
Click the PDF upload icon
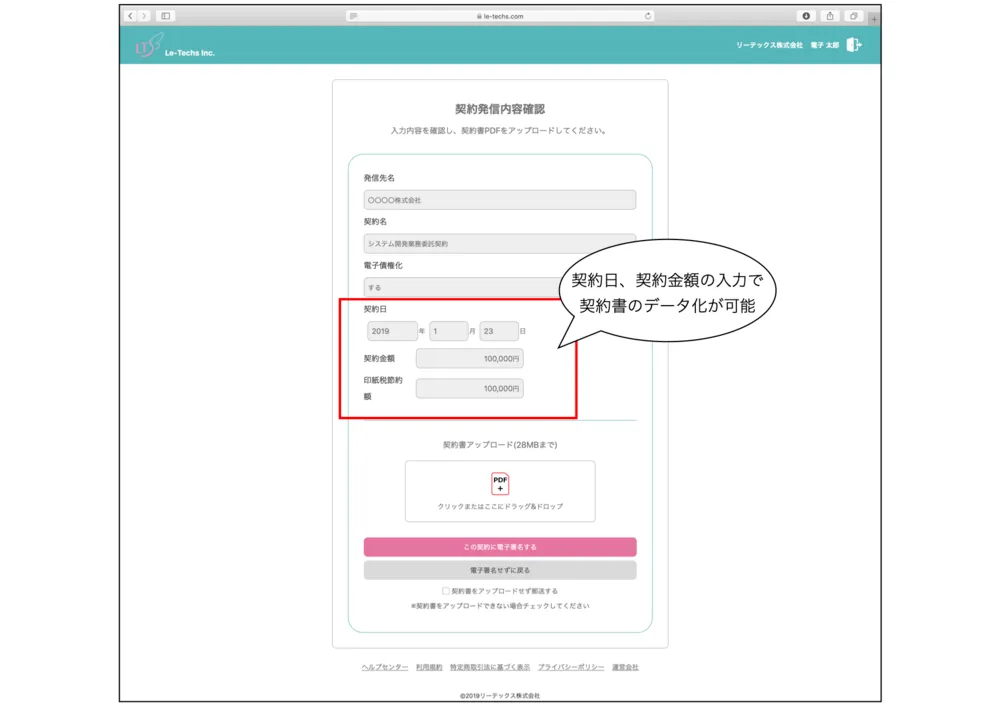(x=500, y=483)
